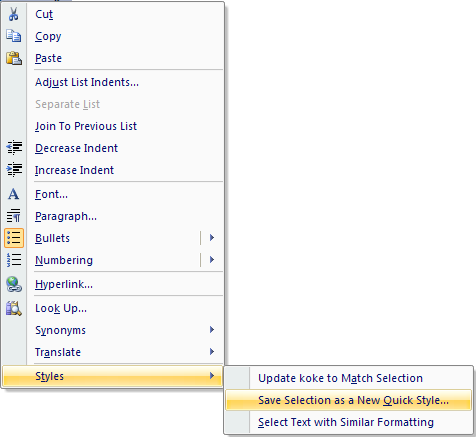Click Select Text with Similar Formatting

pos(348,422)
